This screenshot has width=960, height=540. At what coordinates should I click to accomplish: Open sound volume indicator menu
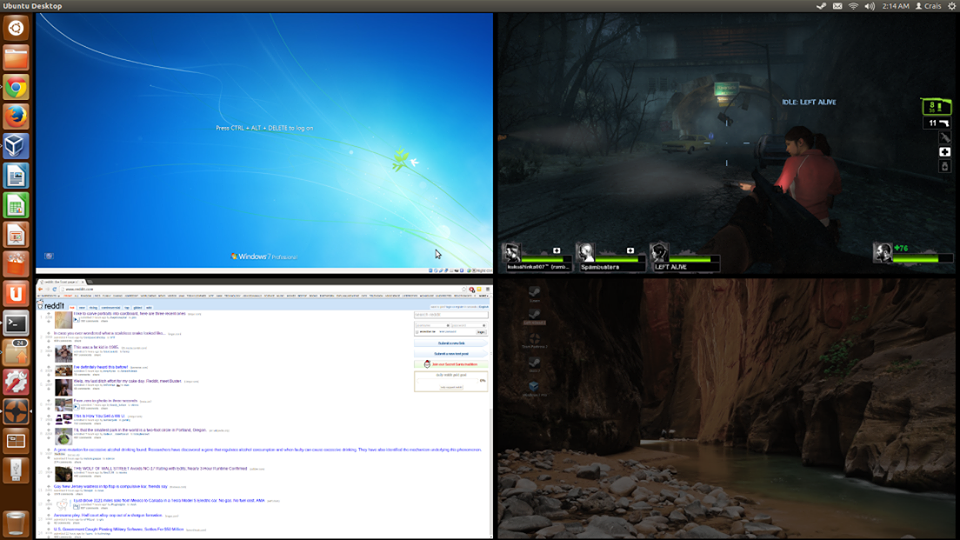click(869, 6)
